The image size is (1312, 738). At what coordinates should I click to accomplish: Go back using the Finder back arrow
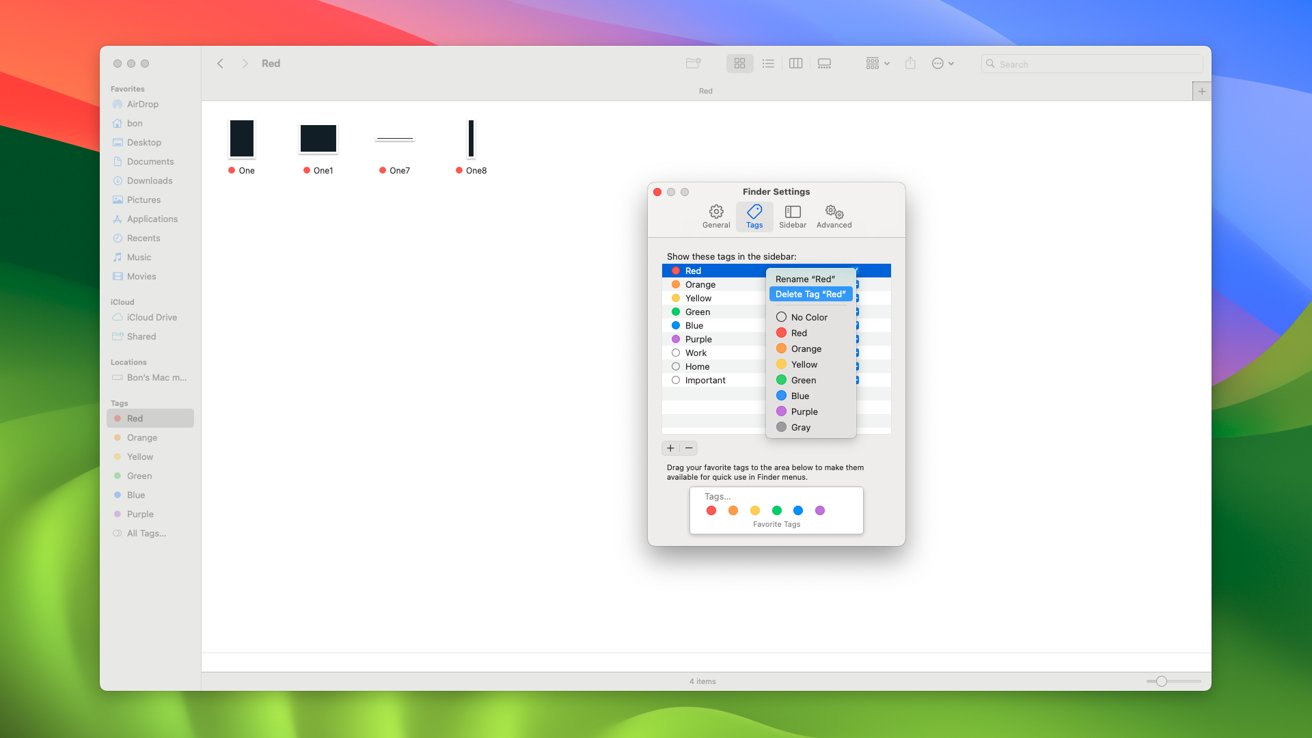[220, 64]
